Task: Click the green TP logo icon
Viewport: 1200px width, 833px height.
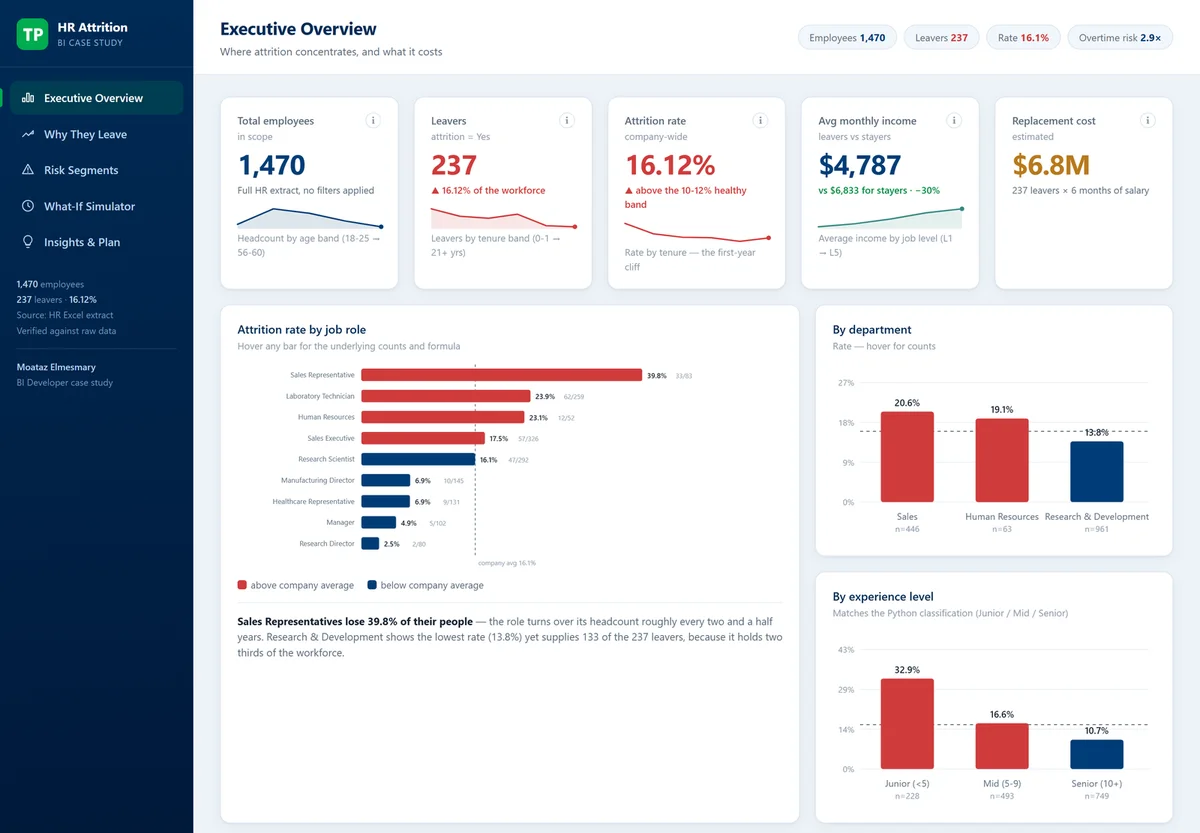Action: [x=33, y=34]
